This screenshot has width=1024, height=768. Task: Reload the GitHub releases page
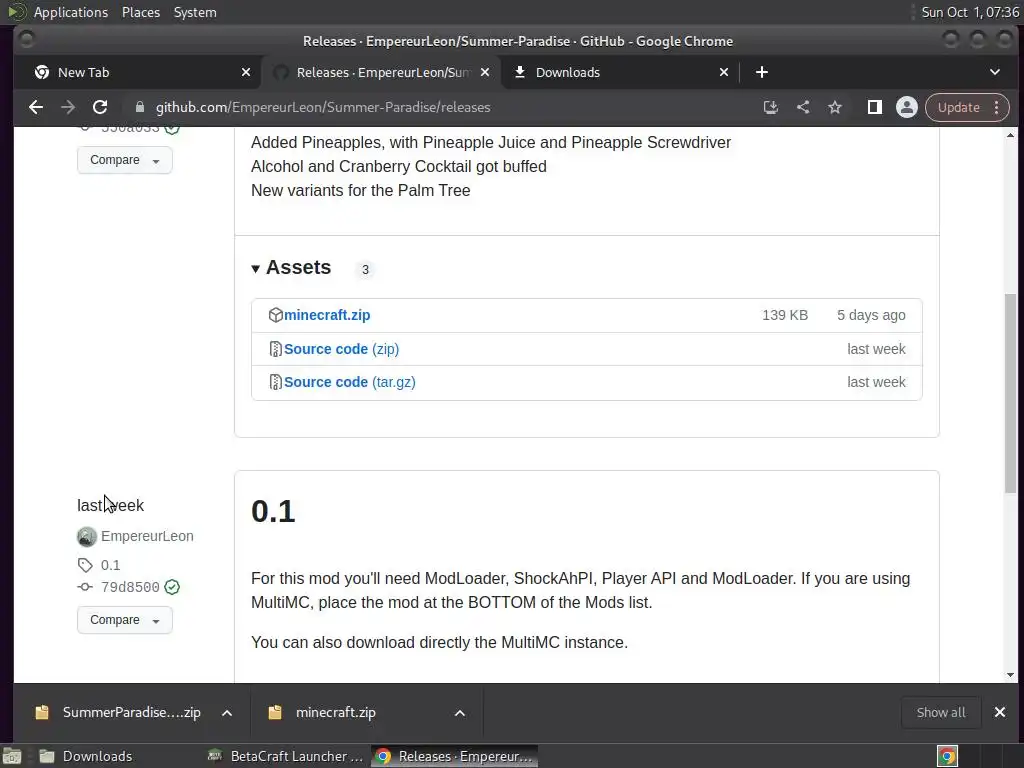point(100,107)
